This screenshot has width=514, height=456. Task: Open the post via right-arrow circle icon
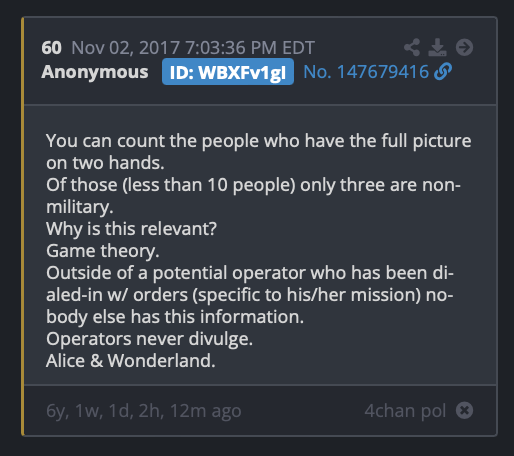tap(464, 47)
